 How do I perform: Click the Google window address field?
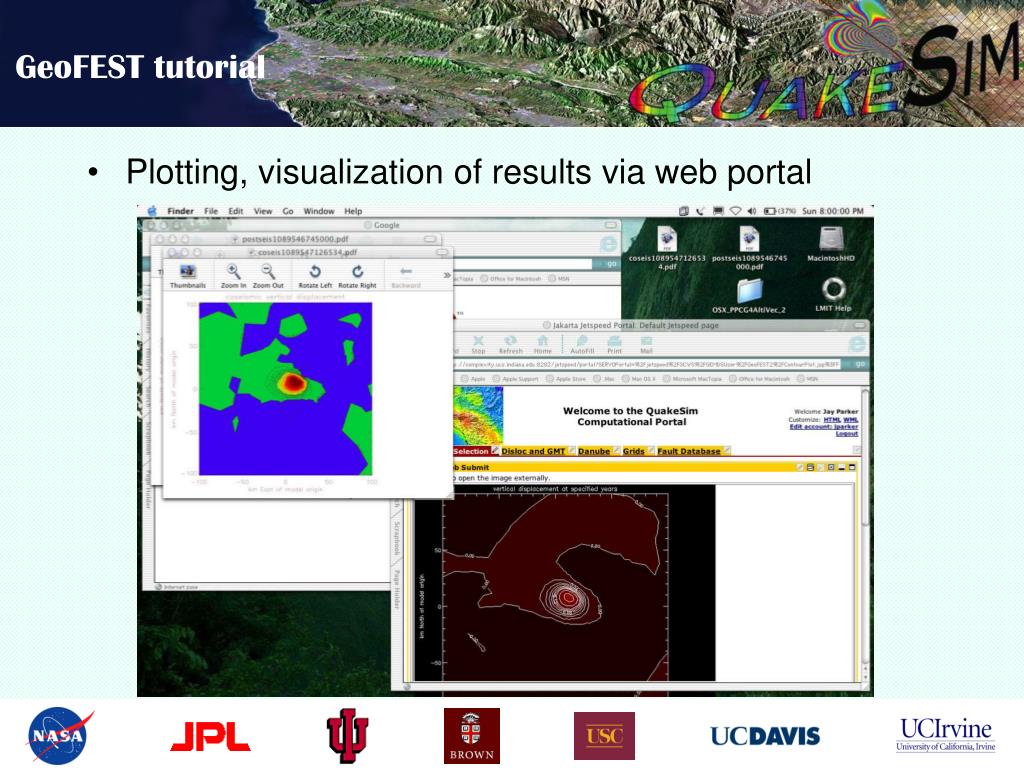coord(522,264)
